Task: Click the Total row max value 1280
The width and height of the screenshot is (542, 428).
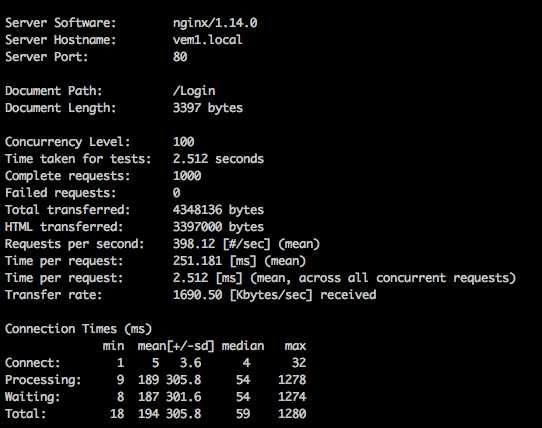Action: click(x=292, y=413)
